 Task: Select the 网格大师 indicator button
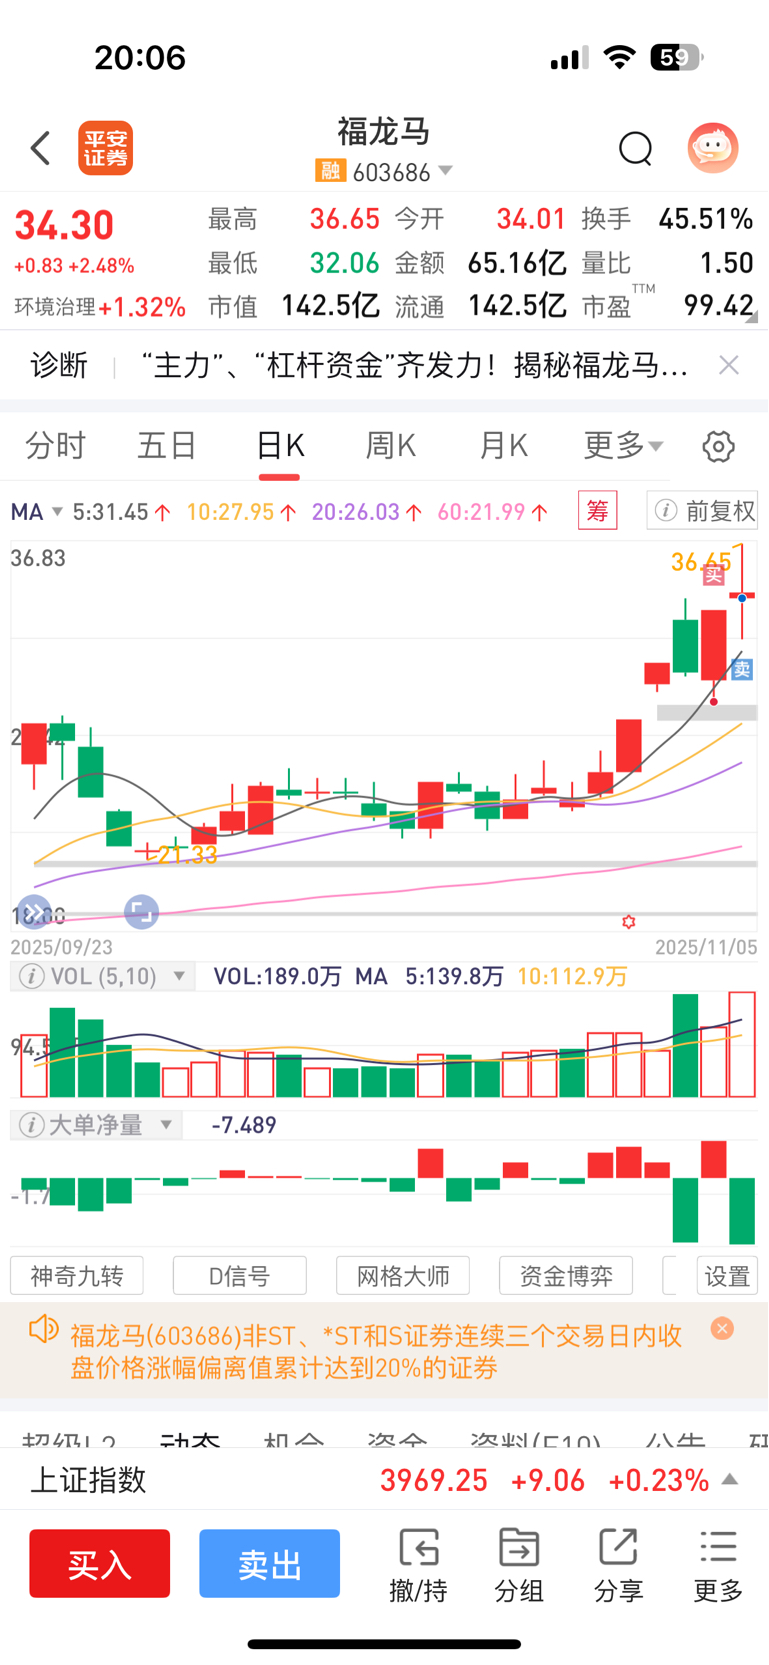(403, 1276)
